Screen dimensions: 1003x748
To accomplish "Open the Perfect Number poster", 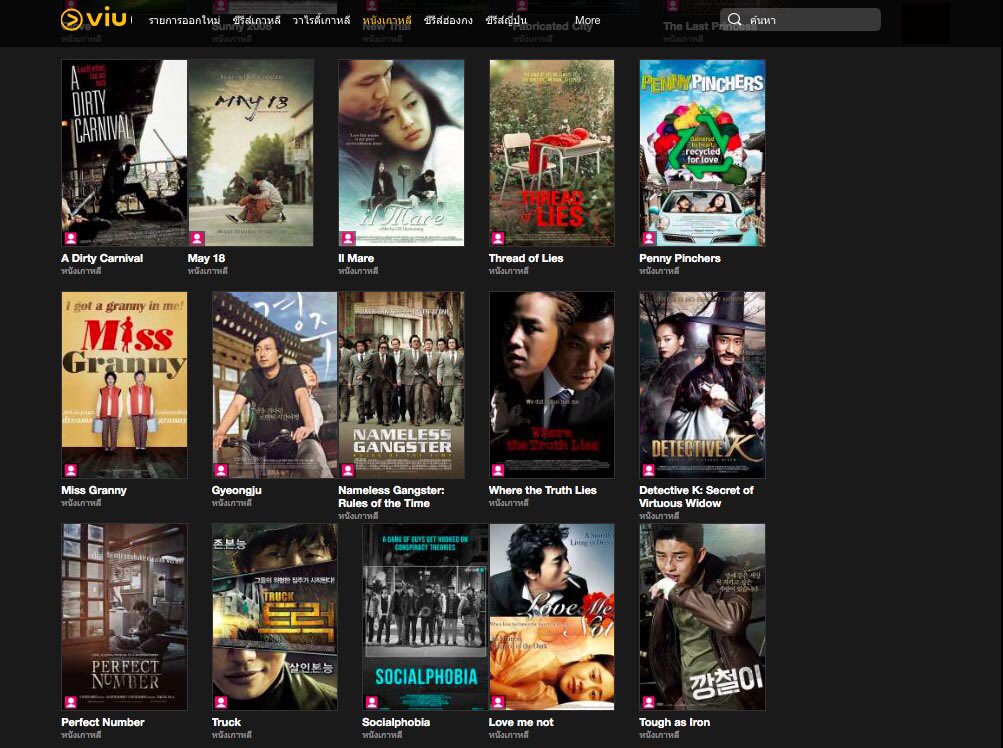I will [124, 617].
